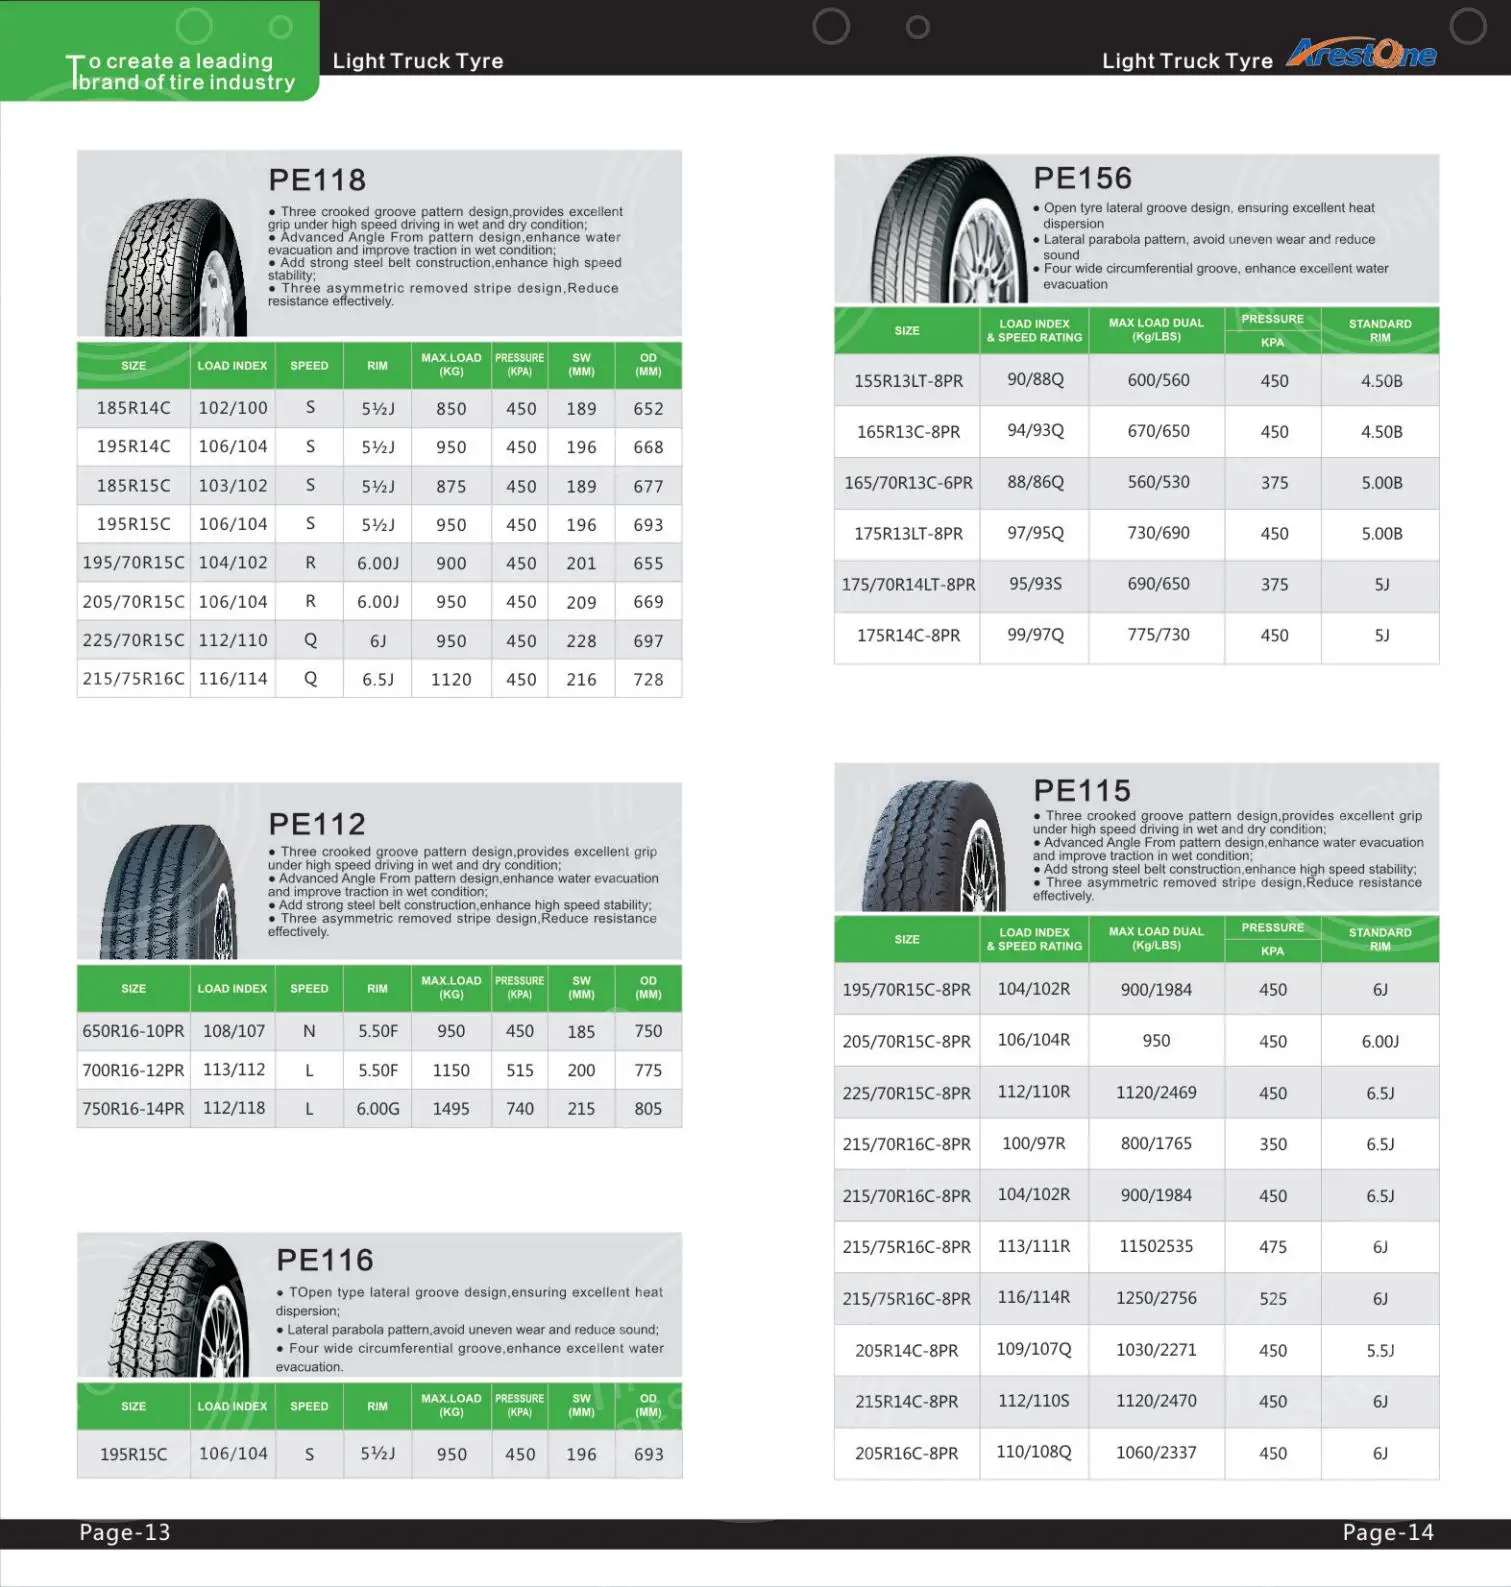This screenshot has width=1511, height=1587.
Task: Click size 700R16-12PR
Action: (133, 1070)
